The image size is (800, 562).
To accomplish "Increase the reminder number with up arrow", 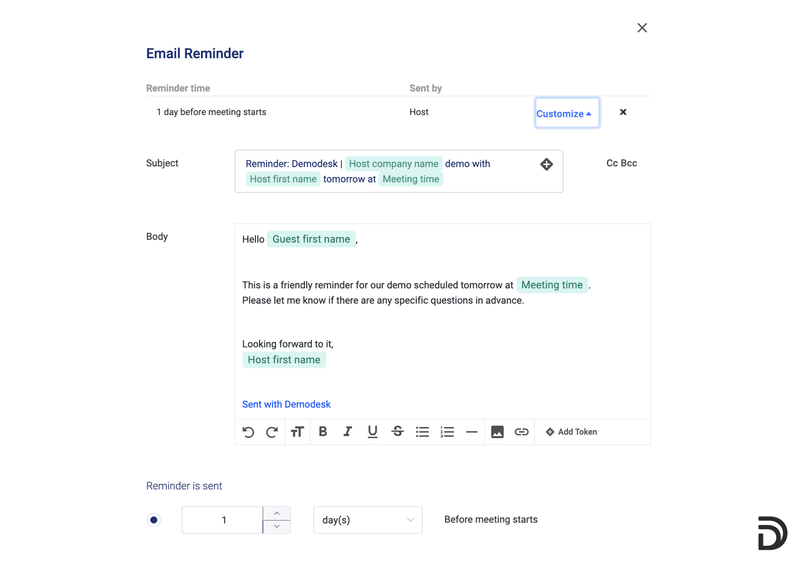I will click(277, 514).
